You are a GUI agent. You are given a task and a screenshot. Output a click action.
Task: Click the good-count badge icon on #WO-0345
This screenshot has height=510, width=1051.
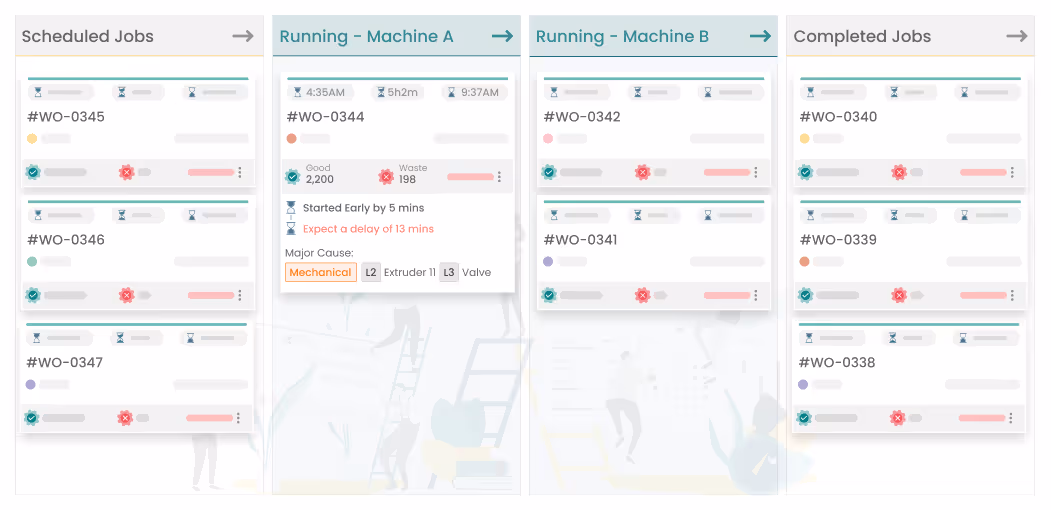point(33,172)
